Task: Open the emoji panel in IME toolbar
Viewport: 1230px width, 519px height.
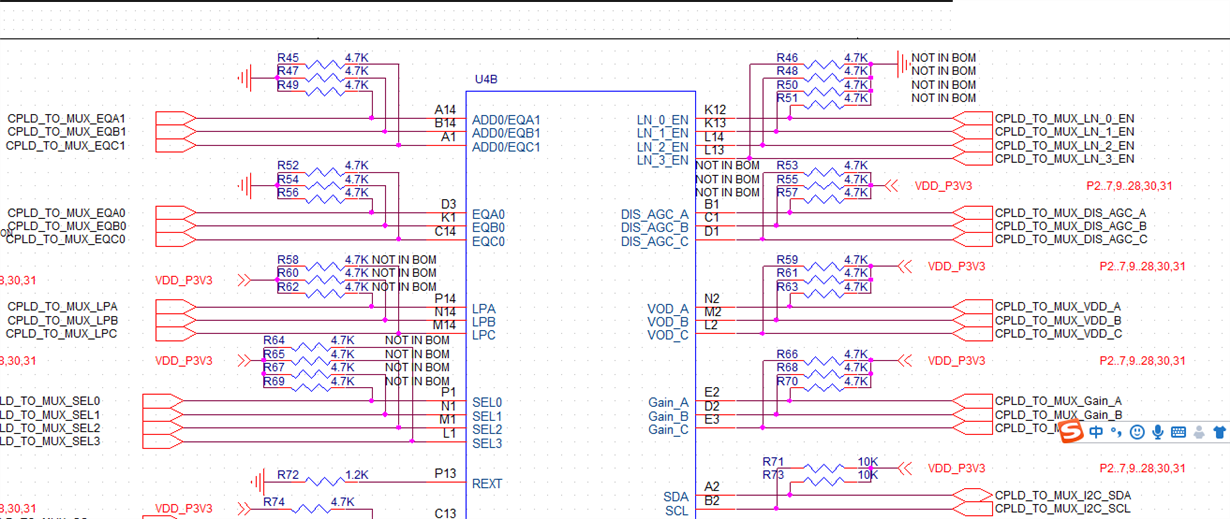Action: coord(1137,432)
